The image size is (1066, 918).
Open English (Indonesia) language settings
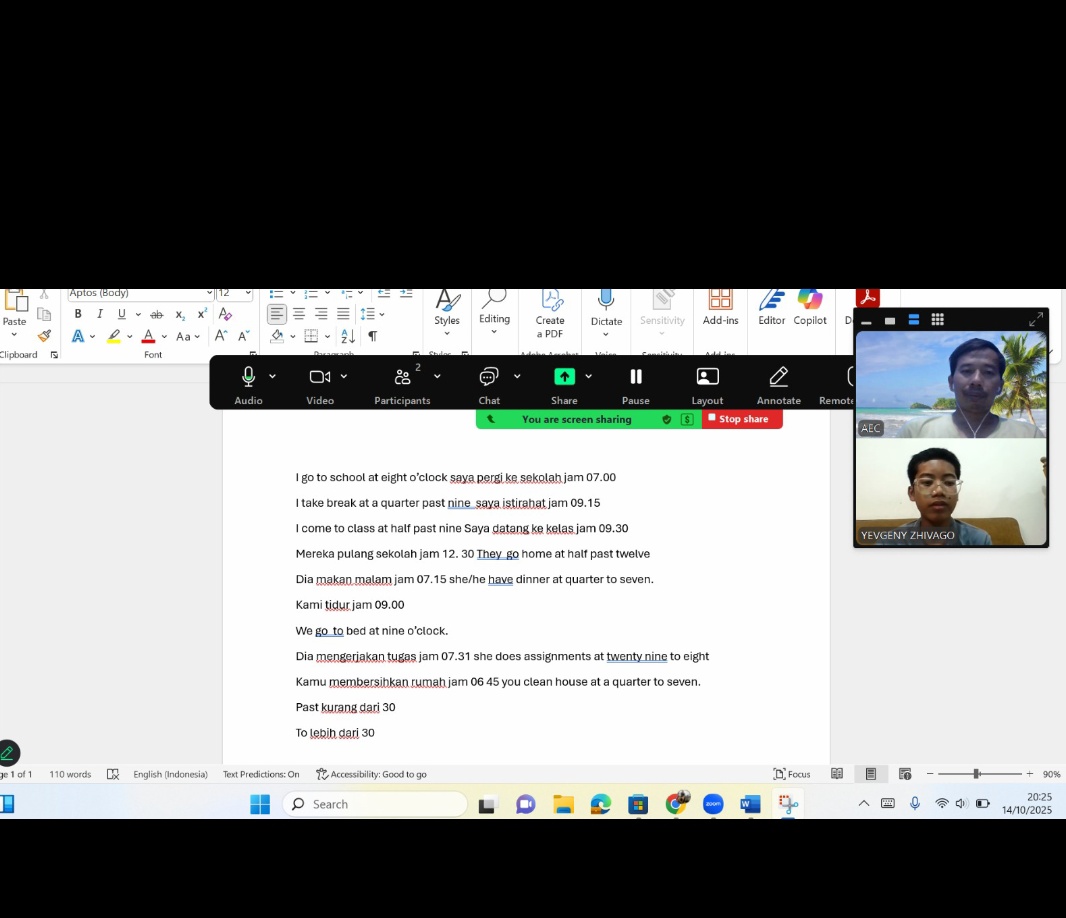tap(170, 774)
